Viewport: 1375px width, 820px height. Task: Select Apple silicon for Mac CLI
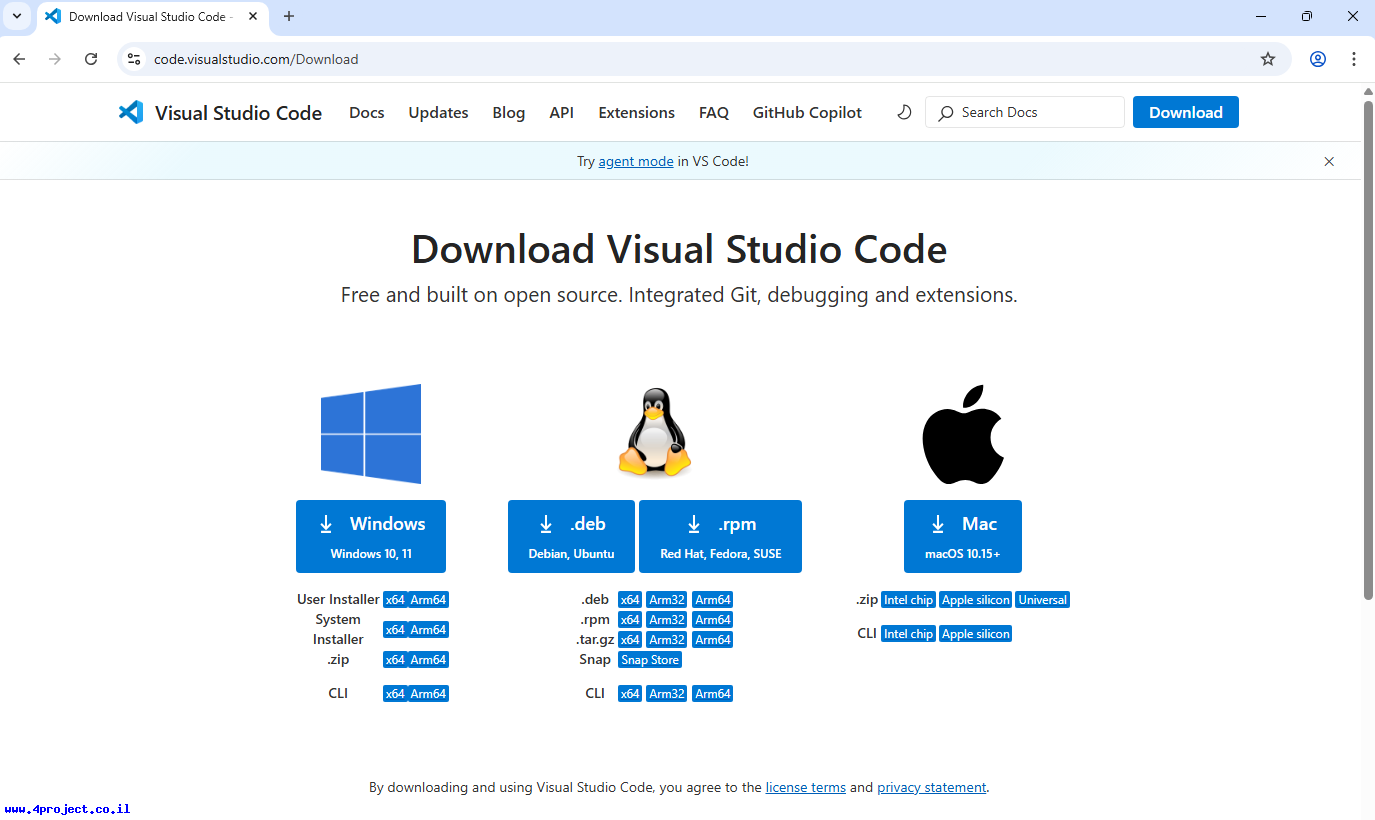(976, 634)
